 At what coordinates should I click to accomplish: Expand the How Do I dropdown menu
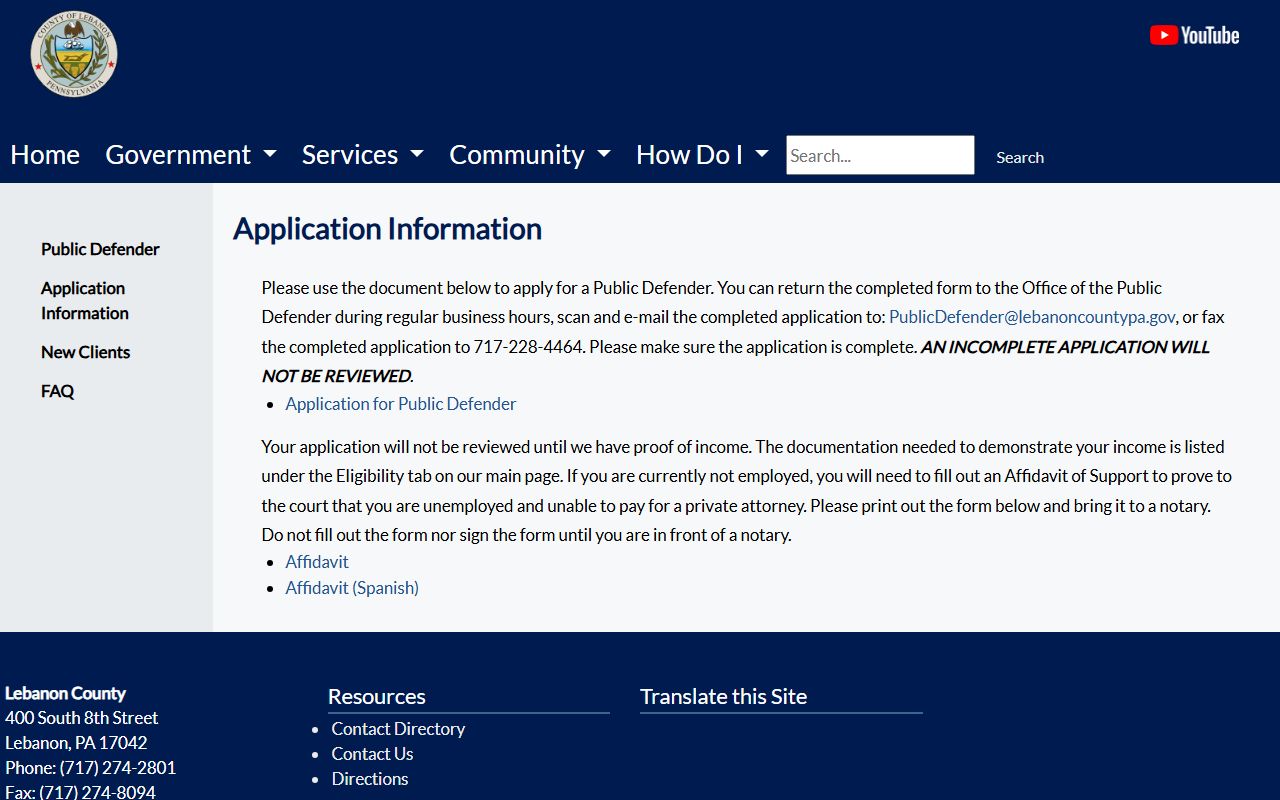point(702,155)
